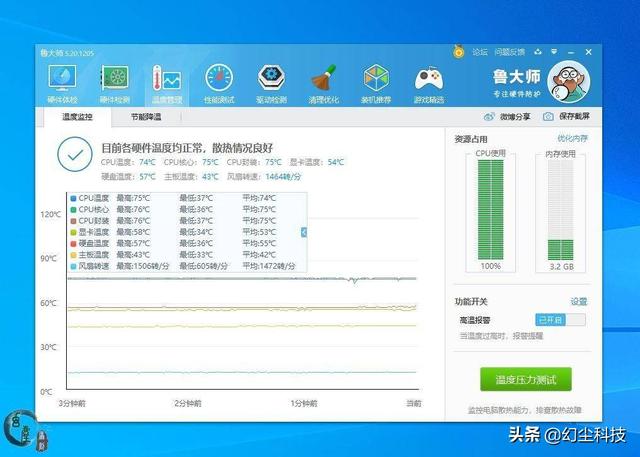
Task: Click the CPU使用 usage bar
Action: point(491,209)
